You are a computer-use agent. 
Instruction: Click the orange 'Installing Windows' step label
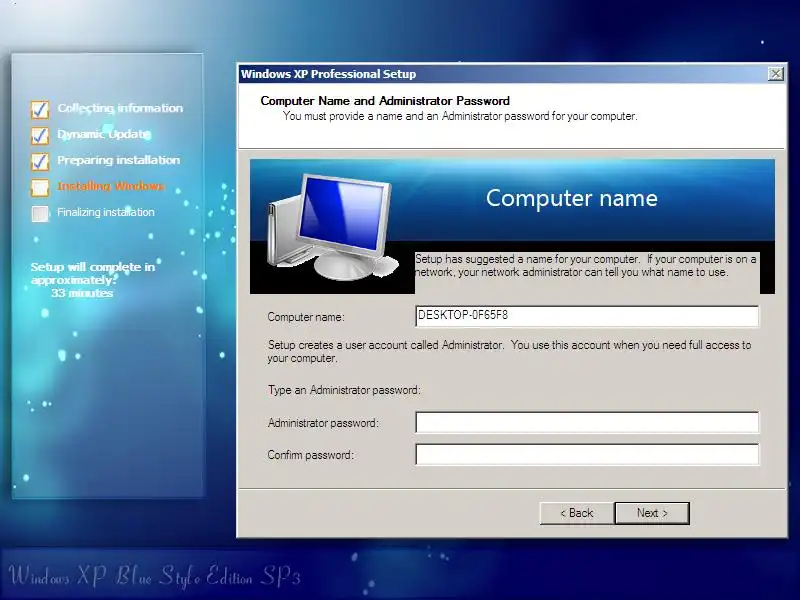click(x=111, y=186)
